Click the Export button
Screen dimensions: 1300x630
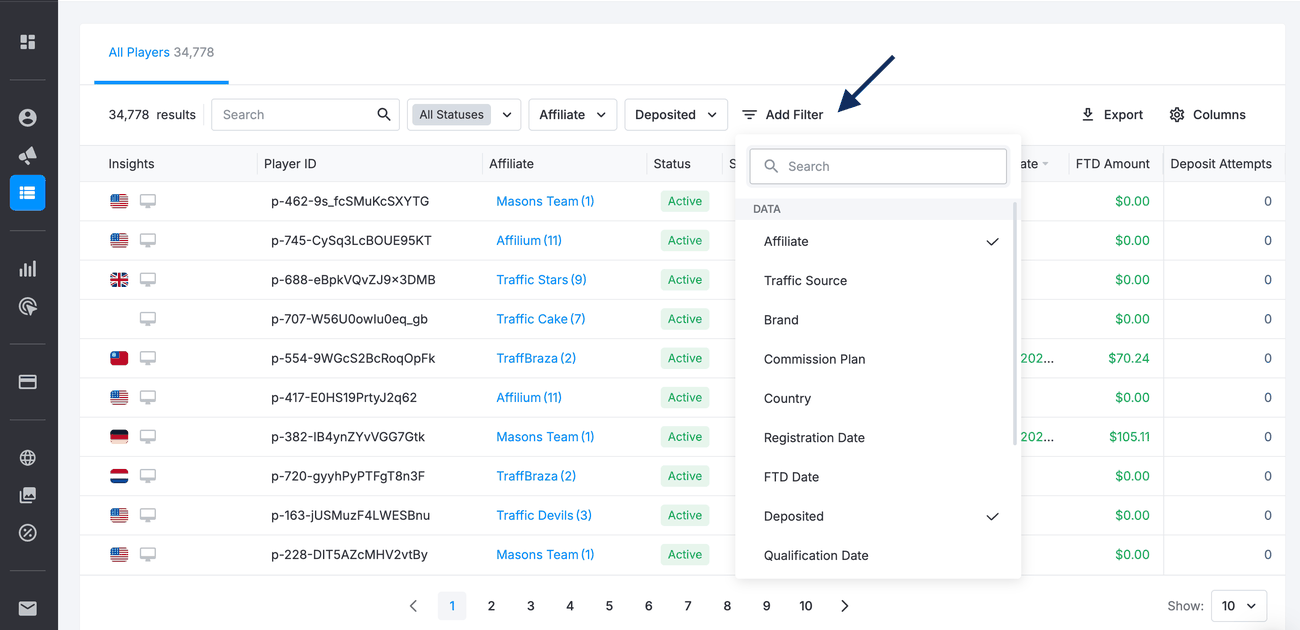(x=1112, y=115)
